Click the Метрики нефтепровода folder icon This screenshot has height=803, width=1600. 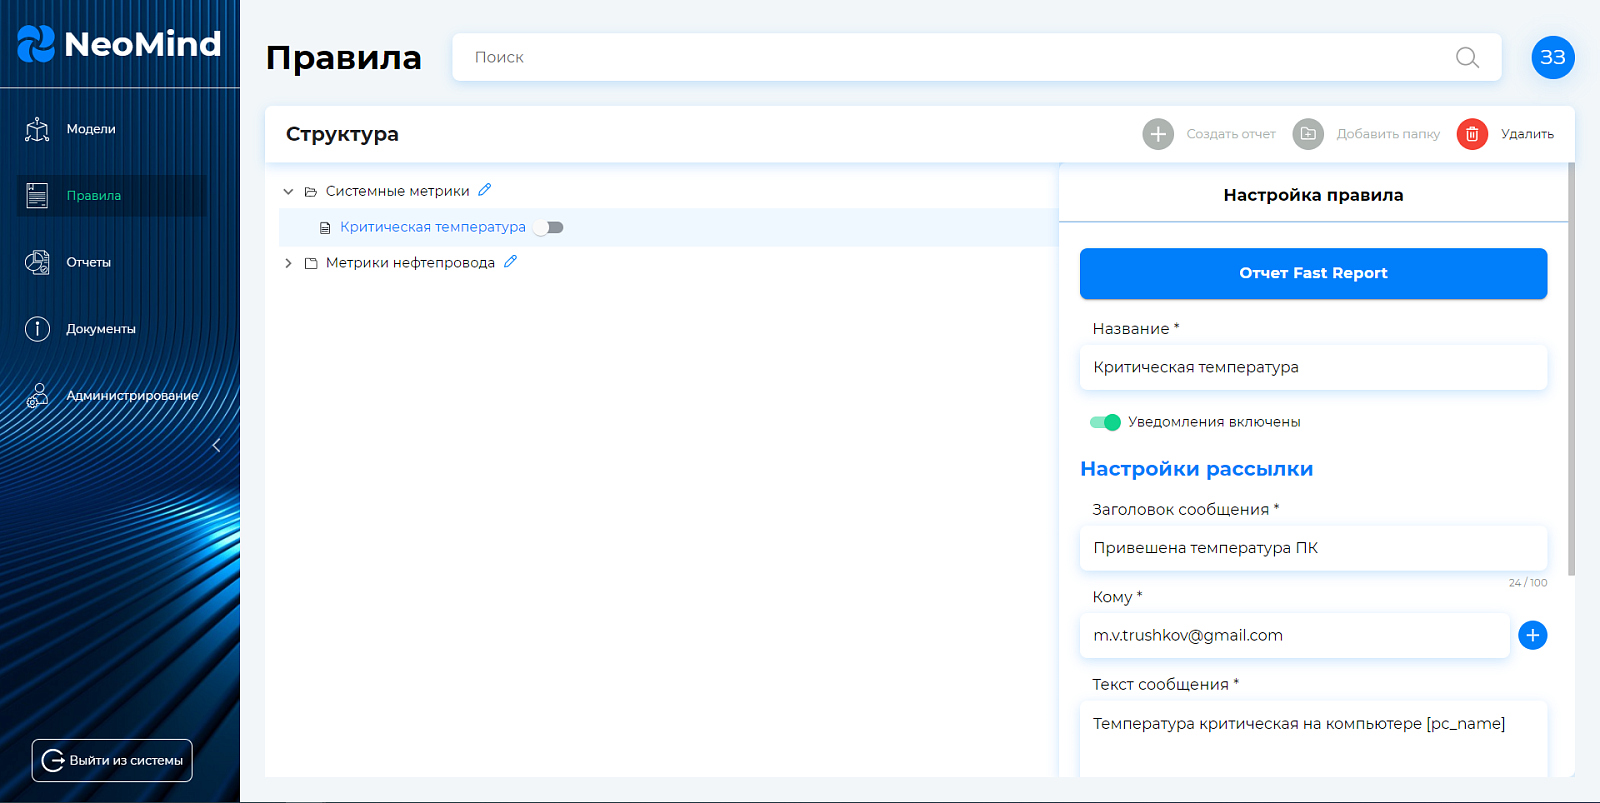pos(311,263)
